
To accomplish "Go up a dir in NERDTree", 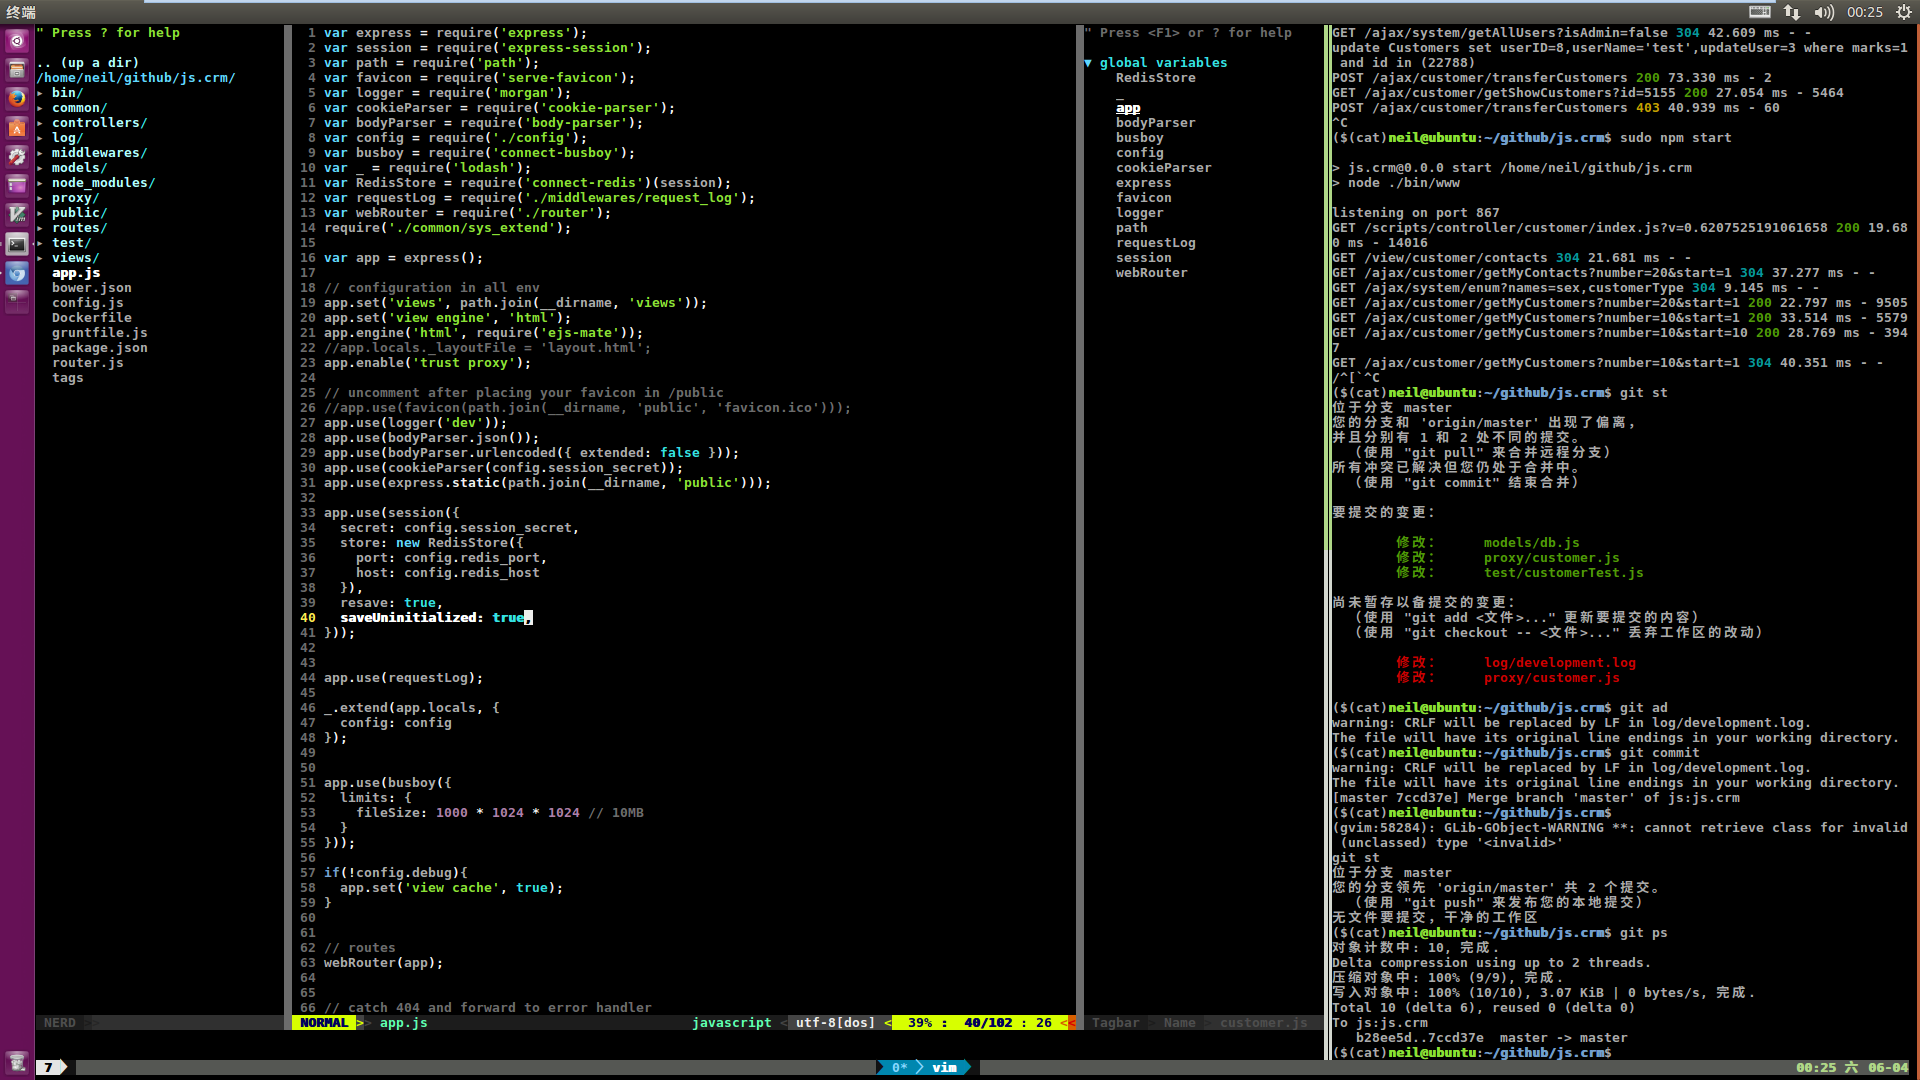I will (x=88, y=63).
